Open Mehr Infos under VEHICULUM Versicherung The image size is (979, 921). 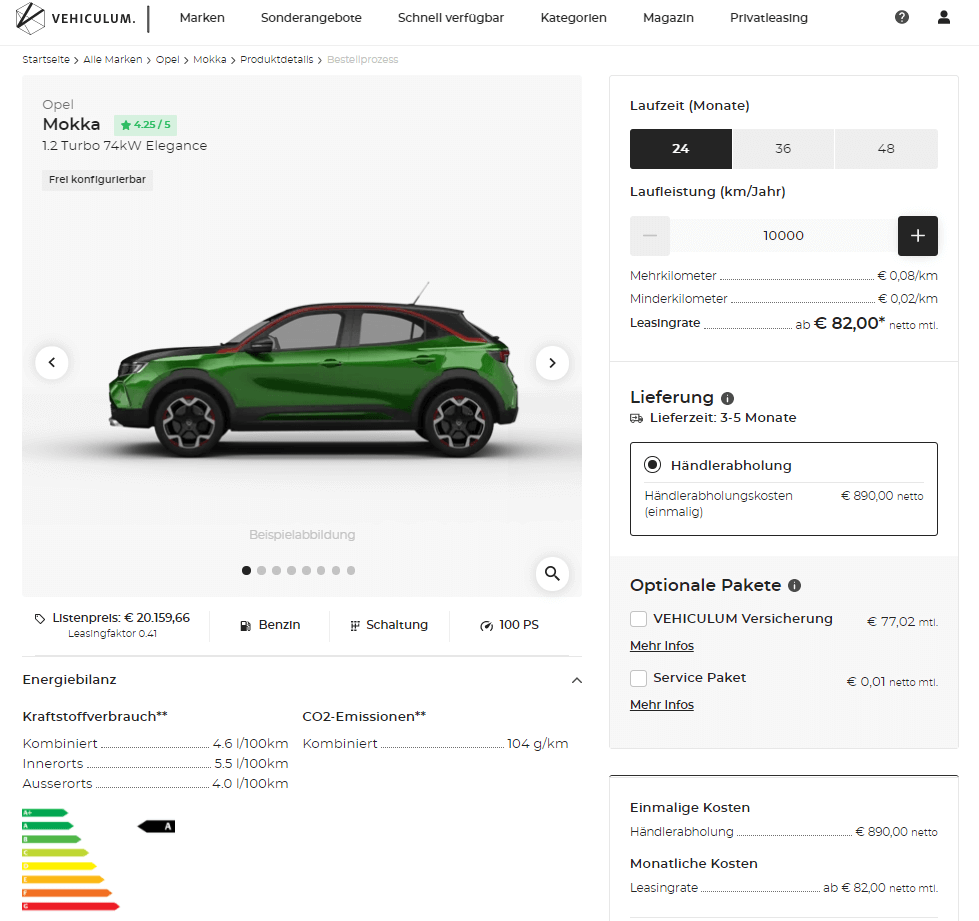[662, 646]
